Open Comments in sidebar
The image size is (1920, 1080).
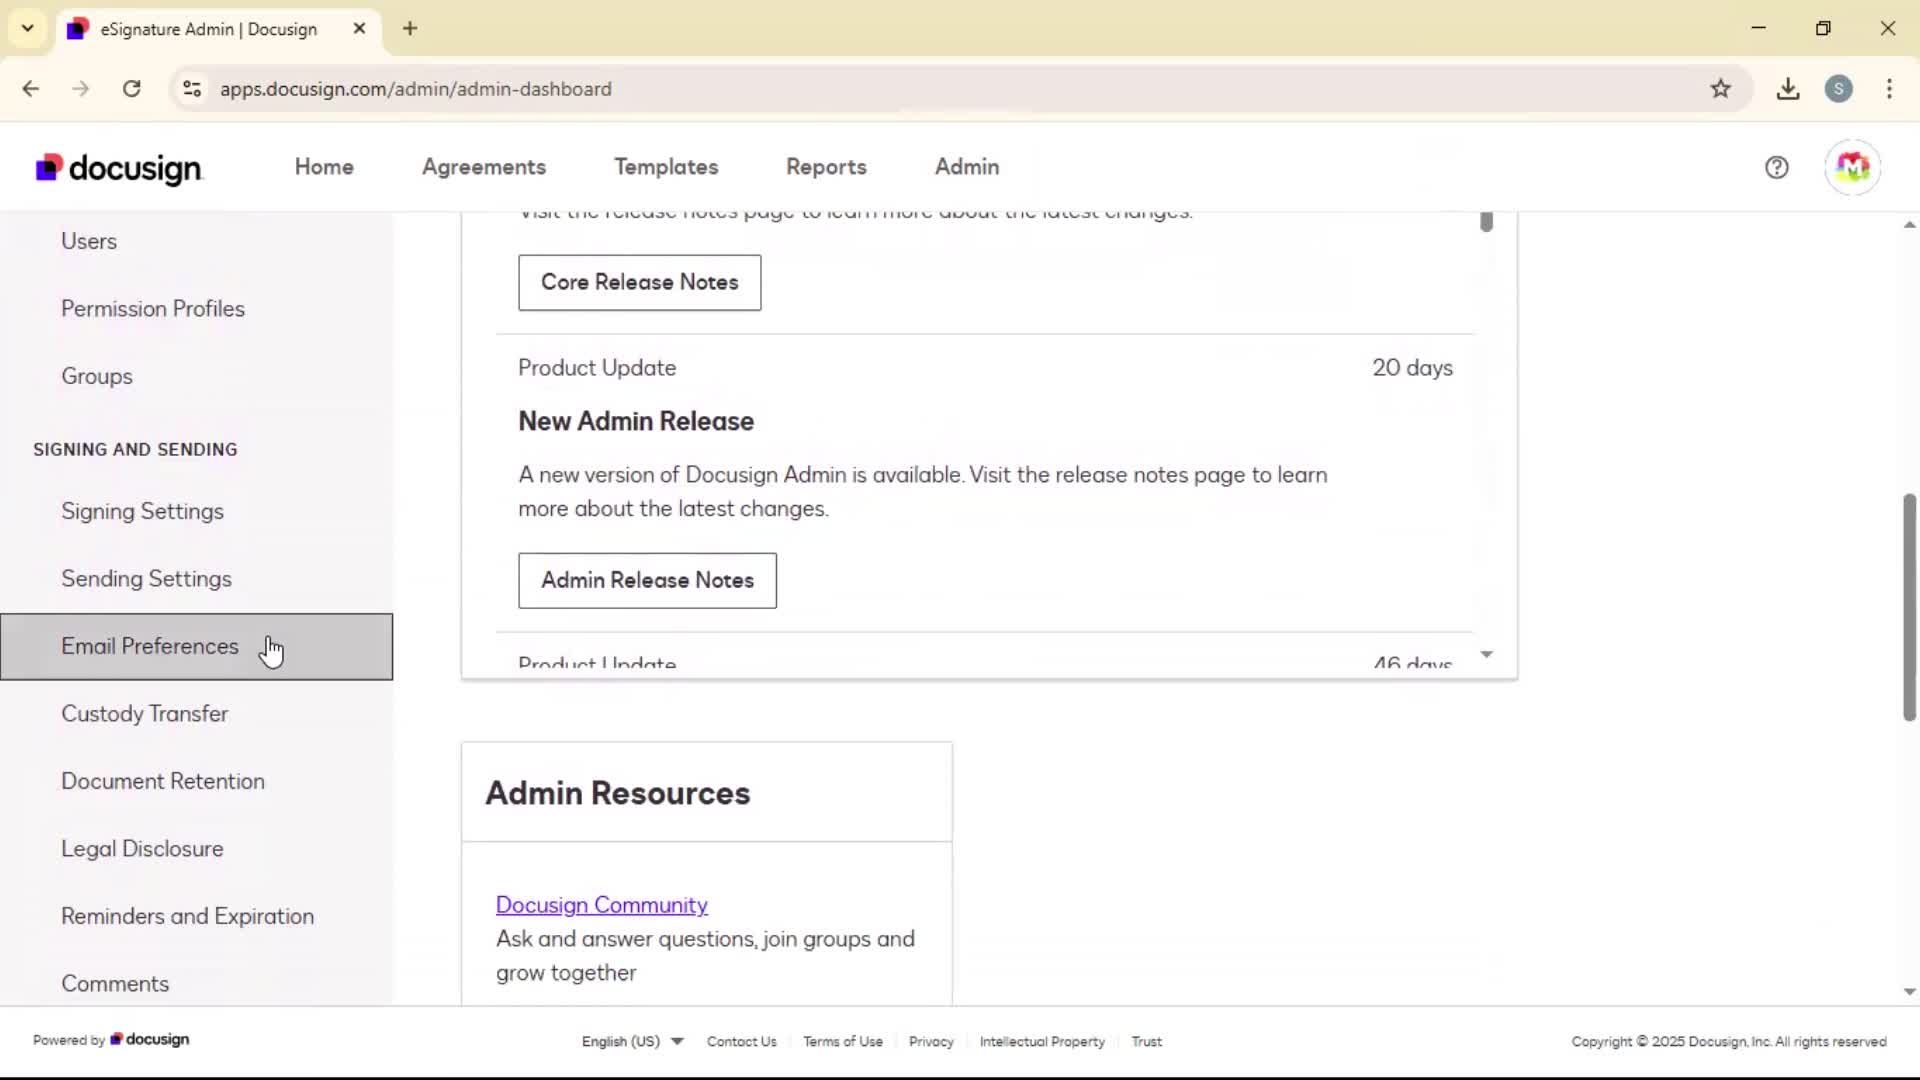[196, 984]
